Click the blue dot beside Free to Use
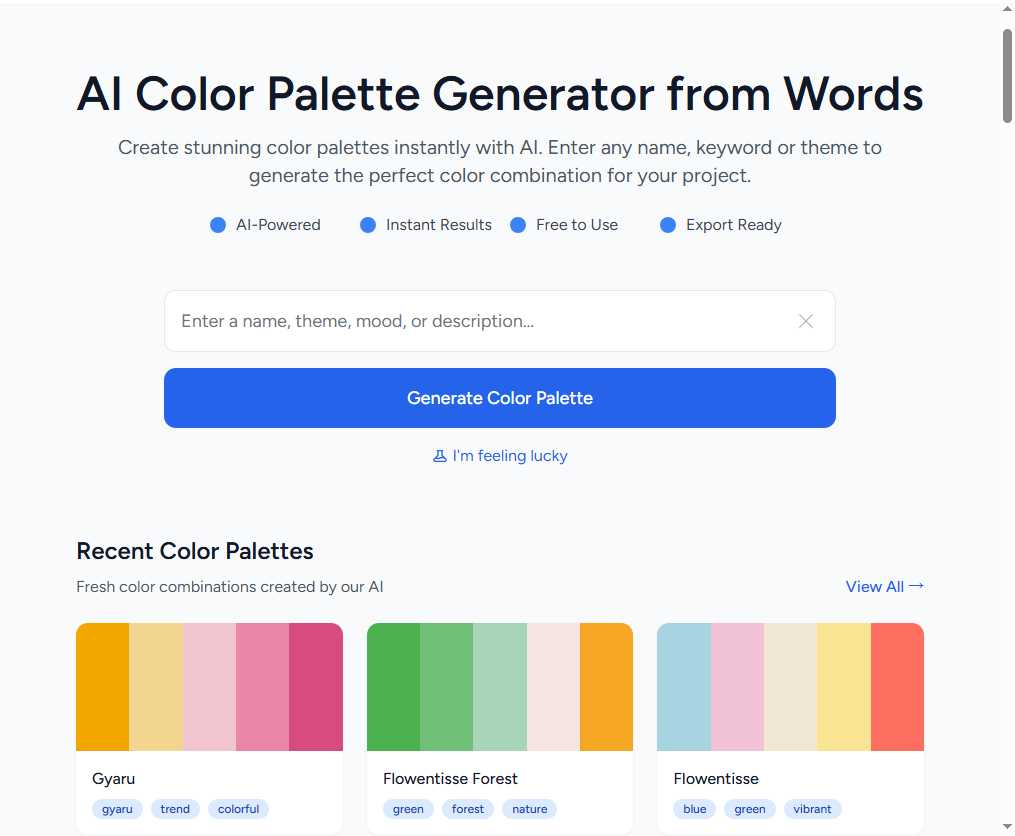 tap(518, 225)
